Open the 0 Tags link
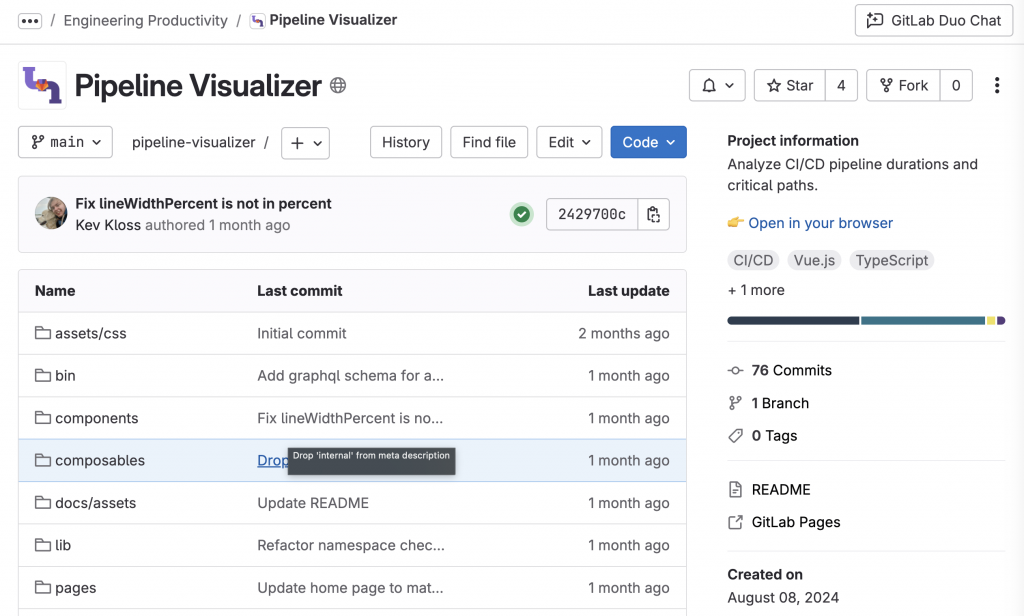 pyautogui.click(x=775, y=436)
